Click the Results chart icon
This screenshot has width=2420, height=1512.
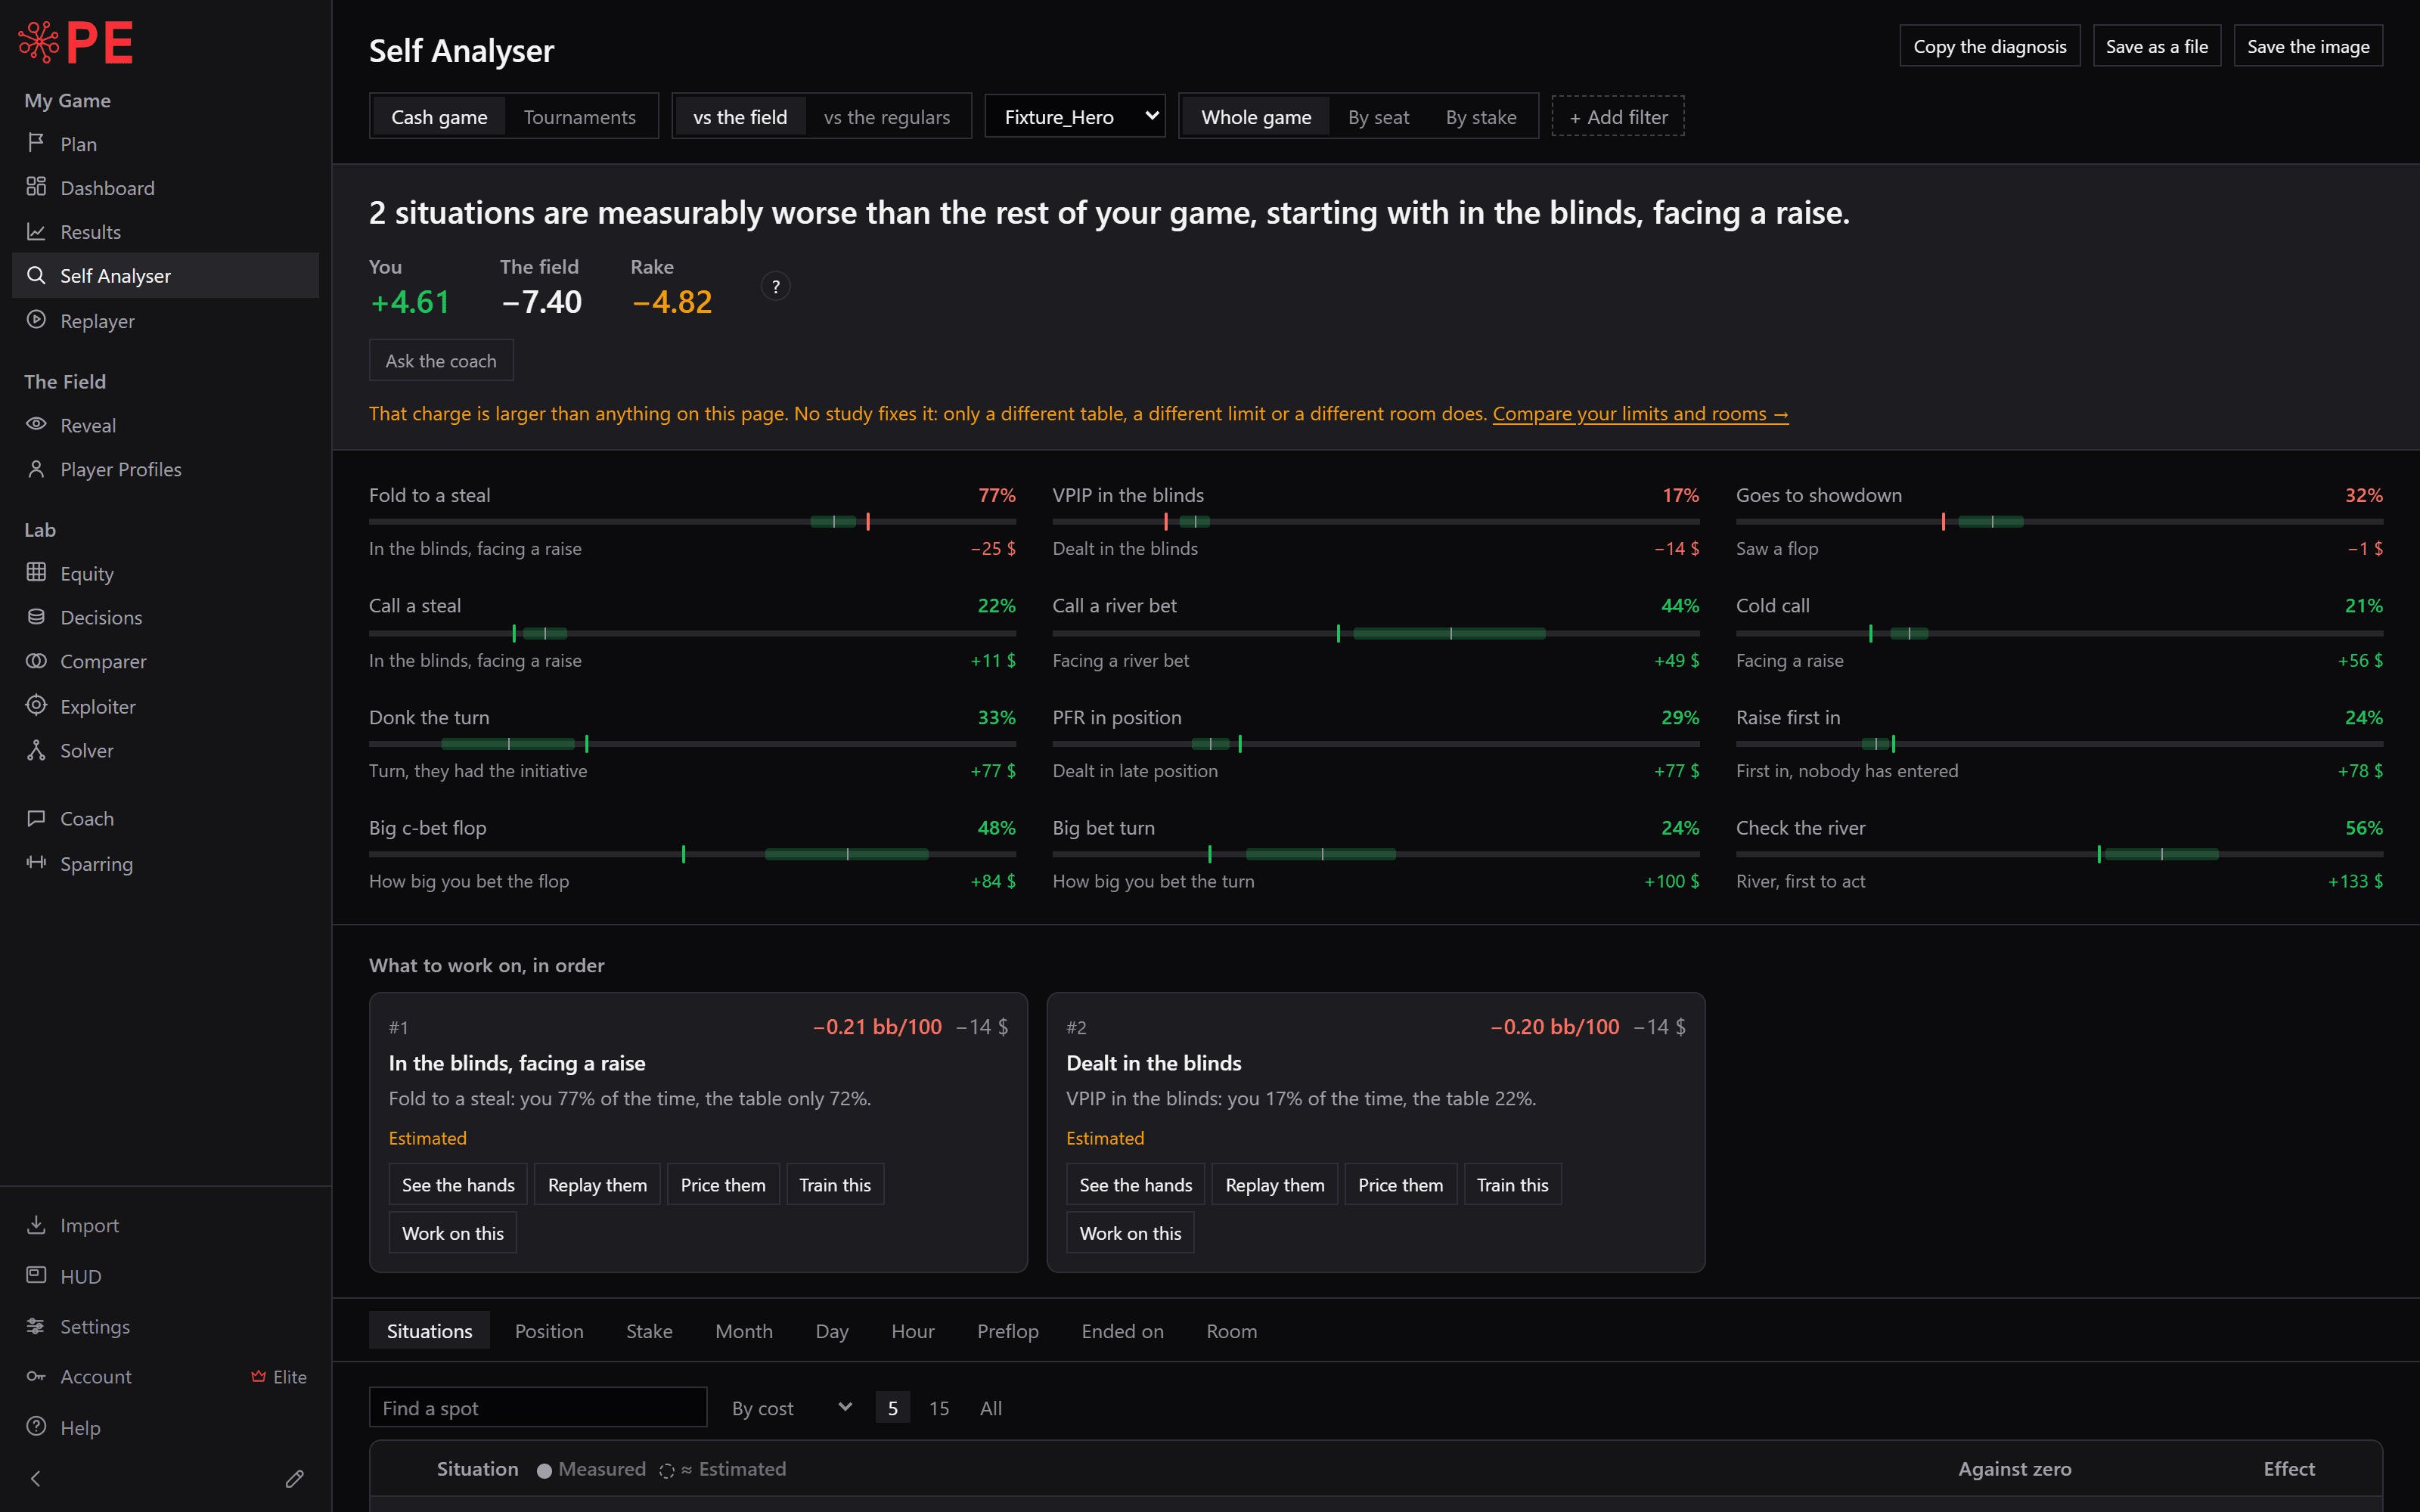coord(36,231)
